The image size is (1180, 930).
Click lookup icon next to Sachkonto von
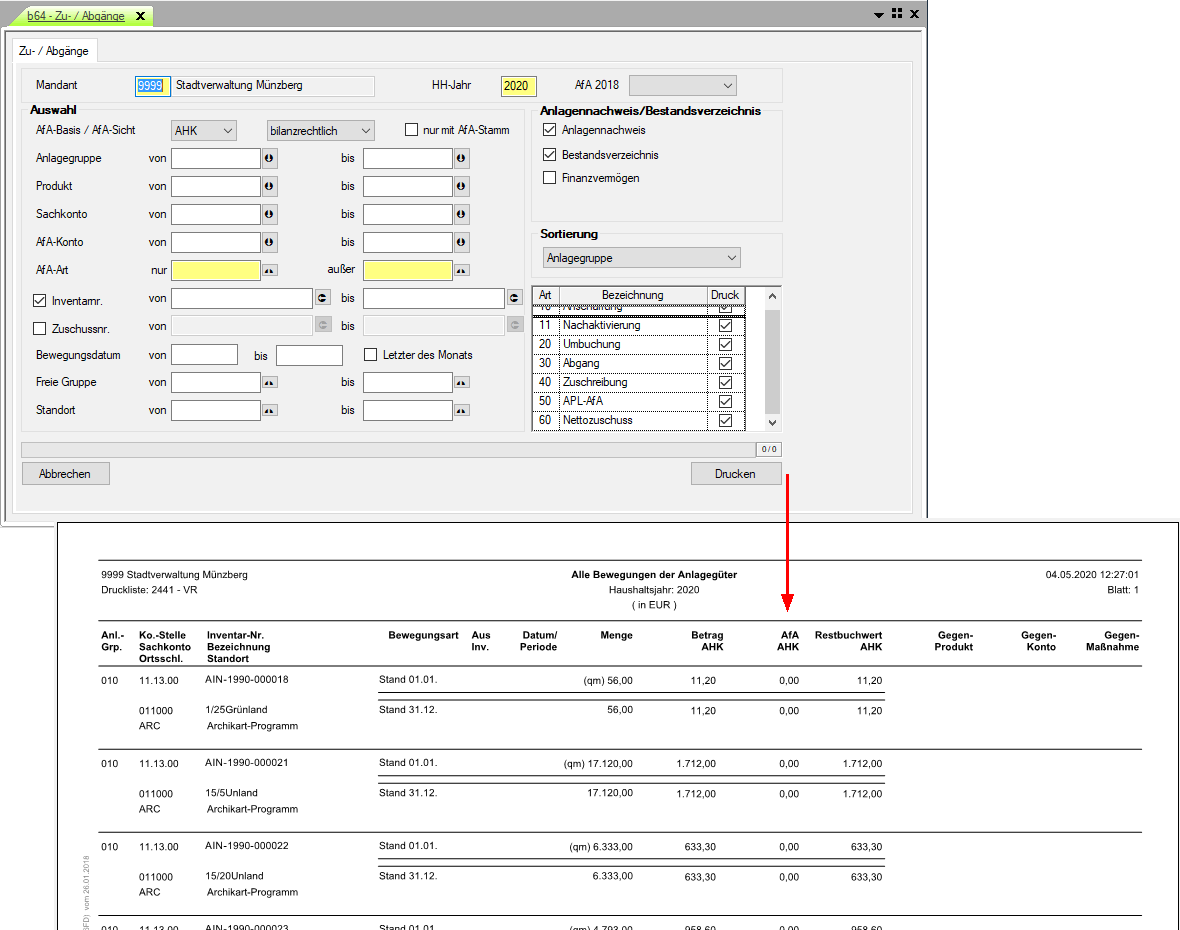[269, 214]
